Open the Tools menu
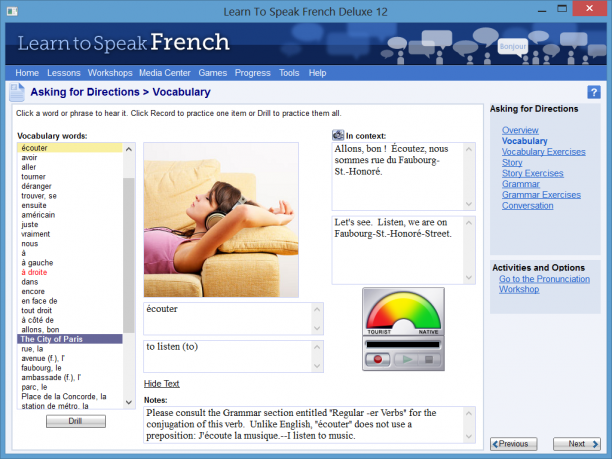612x459 pixels. (x=289, y=73)
